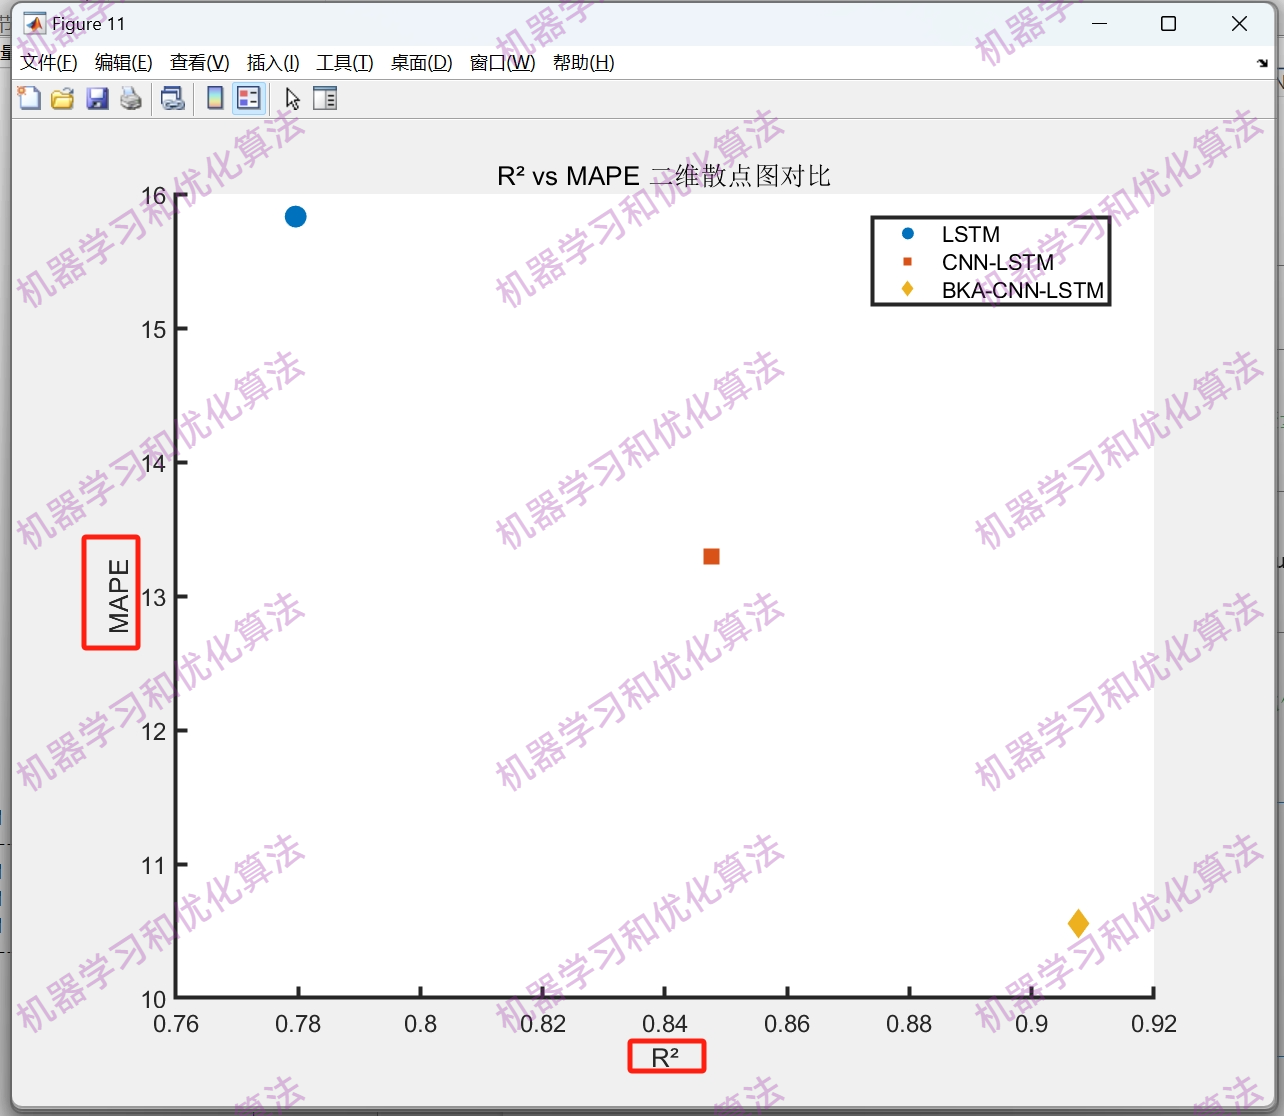Screen dimensions: 1284x1116
Task: Toggle Edit Plot mode with the arrow icon
Action: tap(291, 98)
